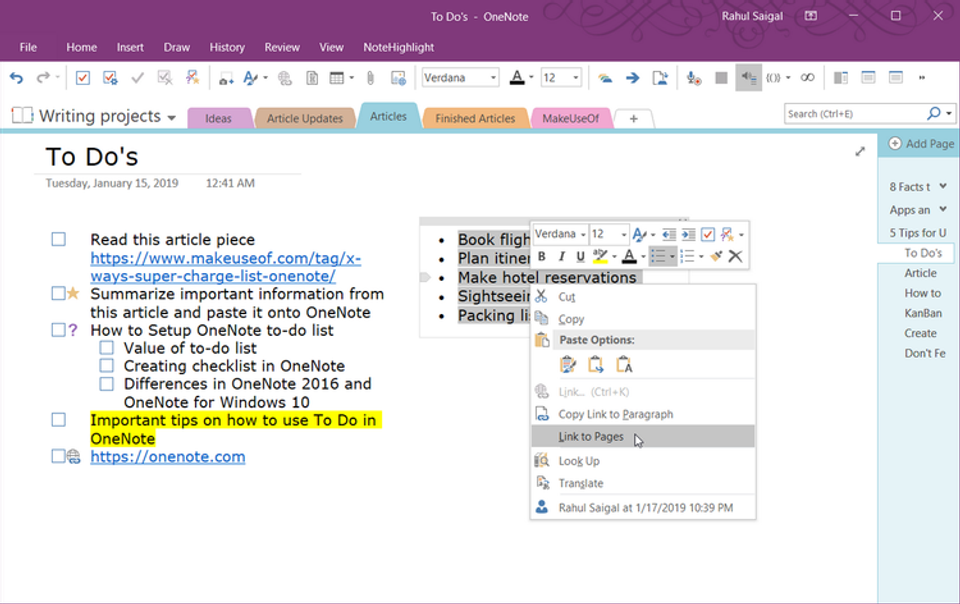Expand 'Apps an' page group

click(943, 209)
